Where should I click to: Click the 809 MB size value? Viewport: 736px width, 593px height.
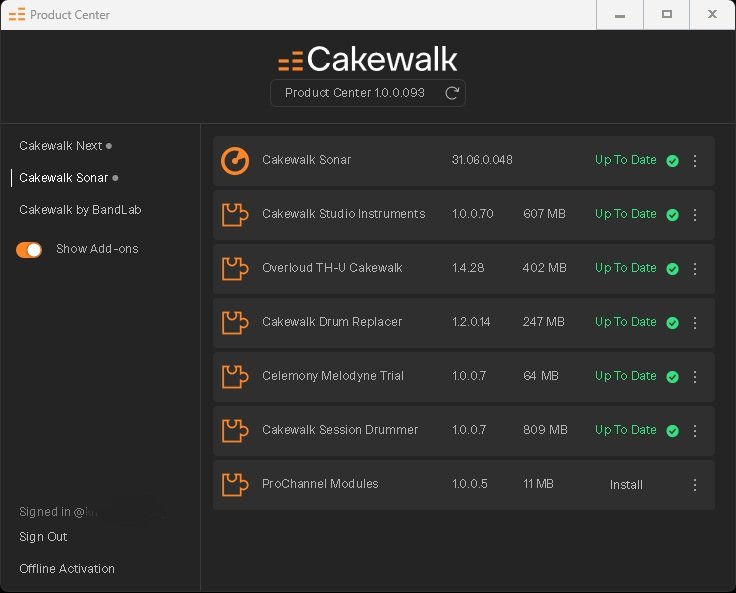(545, 430)
